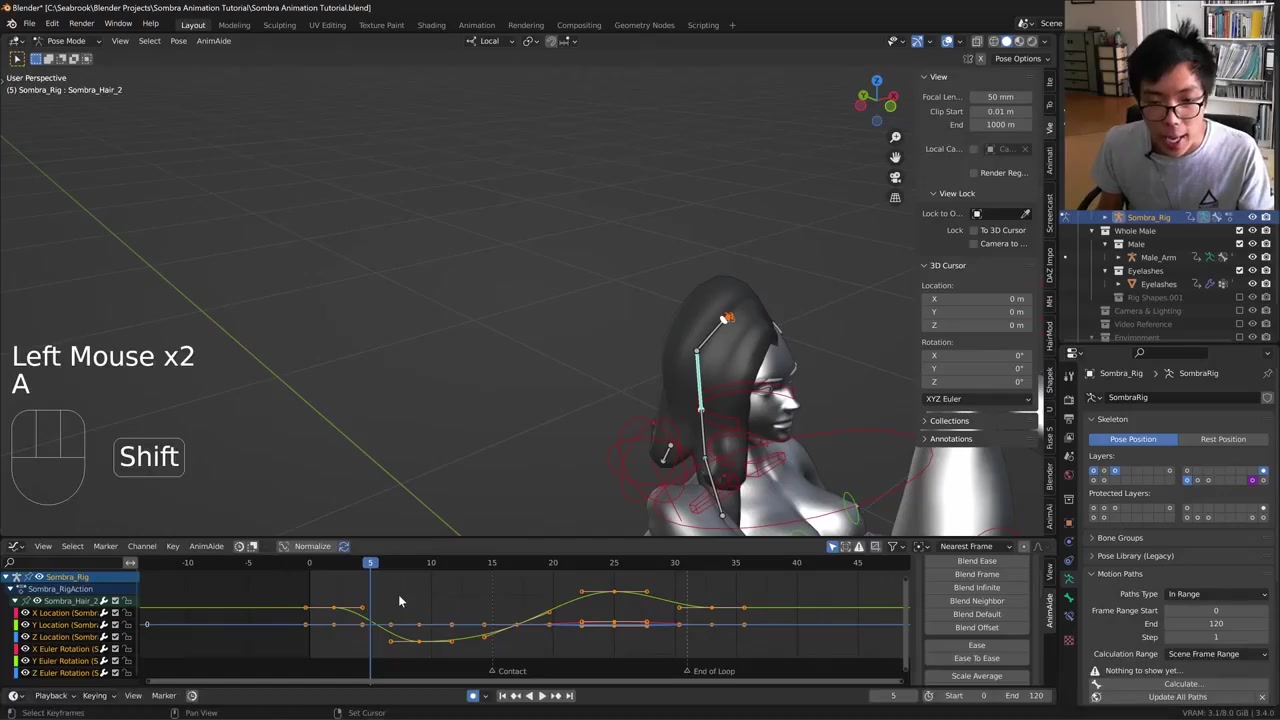Jump to the timeline start frame
Viewport: 1280px width, 720px height.
(502, 696)
